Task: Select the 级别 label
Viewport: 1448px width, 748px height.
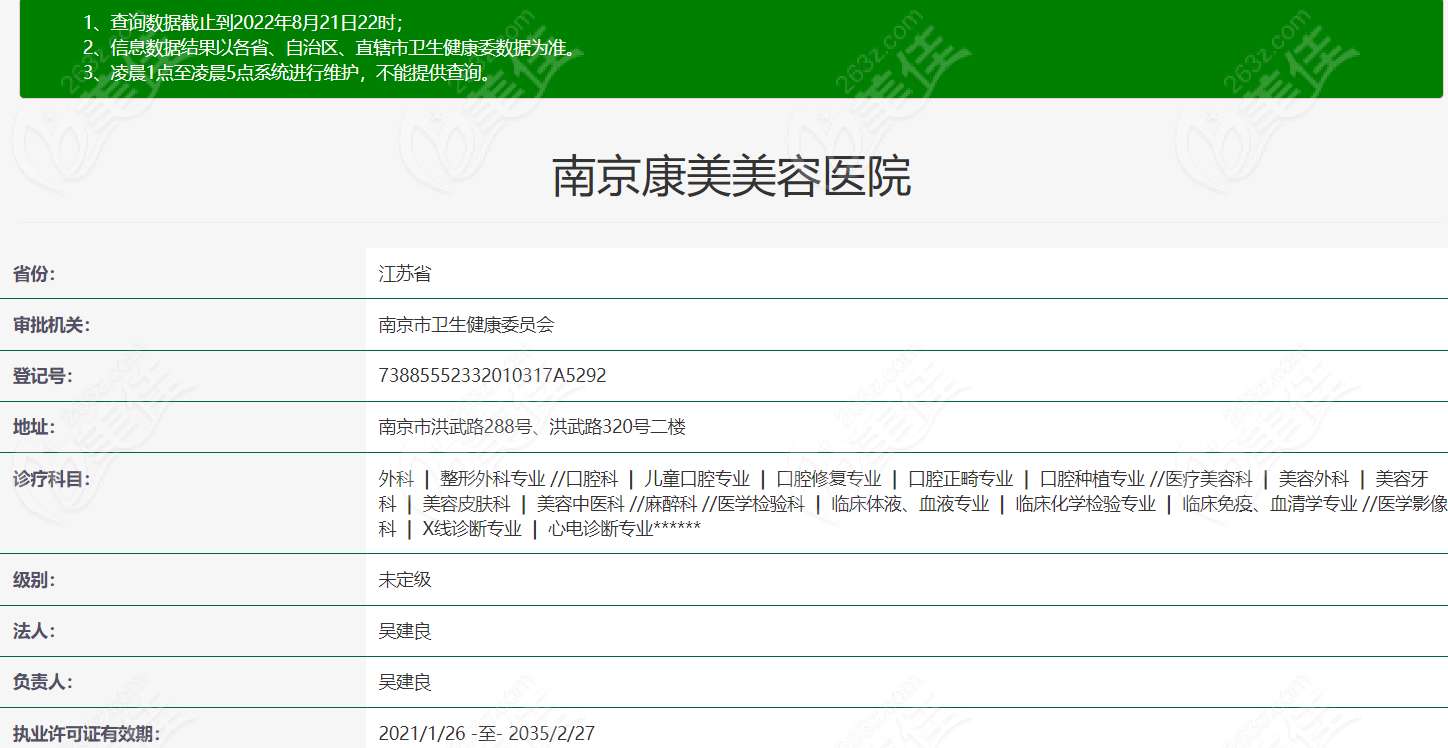Action: point(34,580)
